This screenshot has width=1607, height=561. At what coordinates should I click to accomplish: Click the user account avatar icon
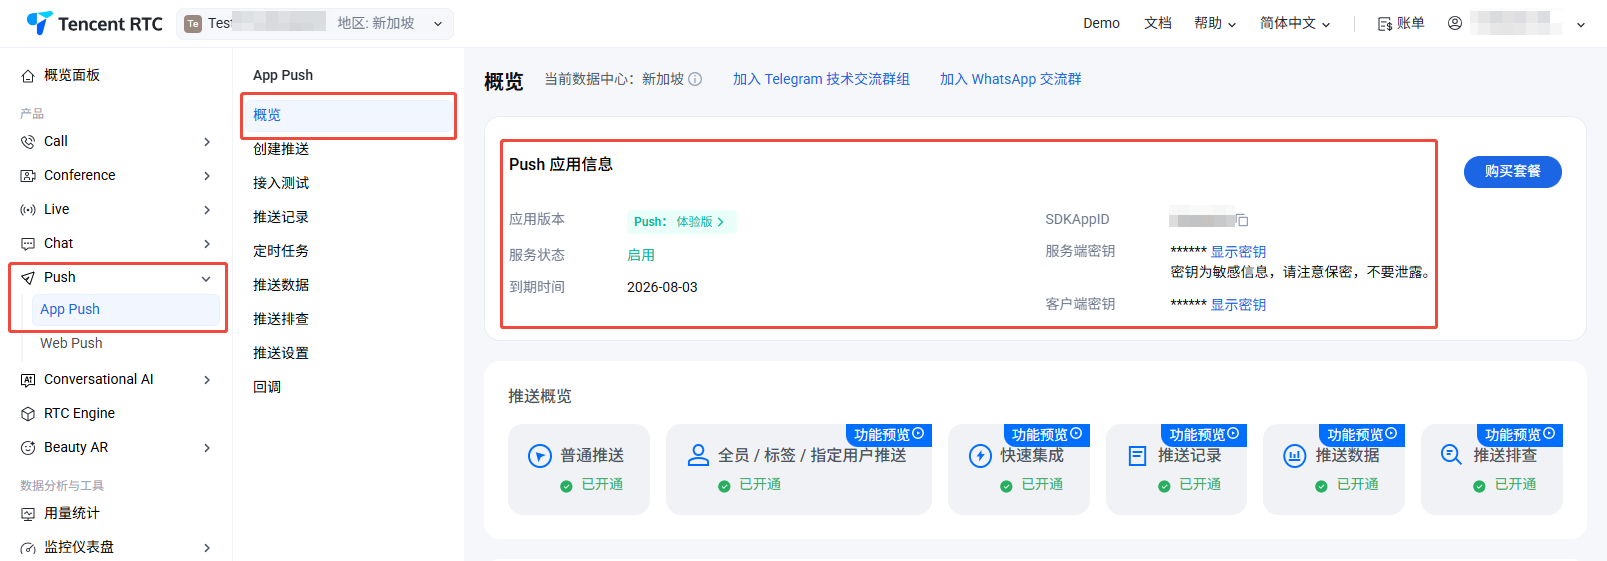pyautogui.click(x=1455, y=23)
